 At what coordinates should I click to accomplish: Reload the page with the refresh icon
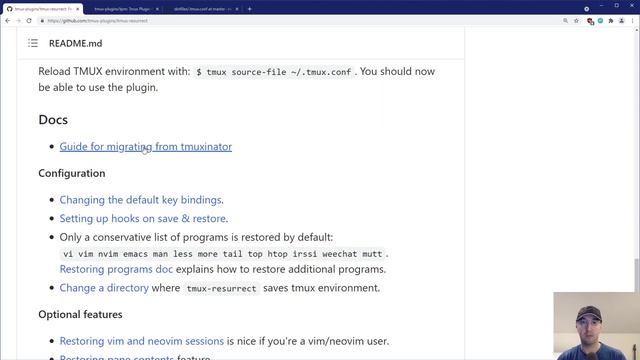tap(29, 21)
